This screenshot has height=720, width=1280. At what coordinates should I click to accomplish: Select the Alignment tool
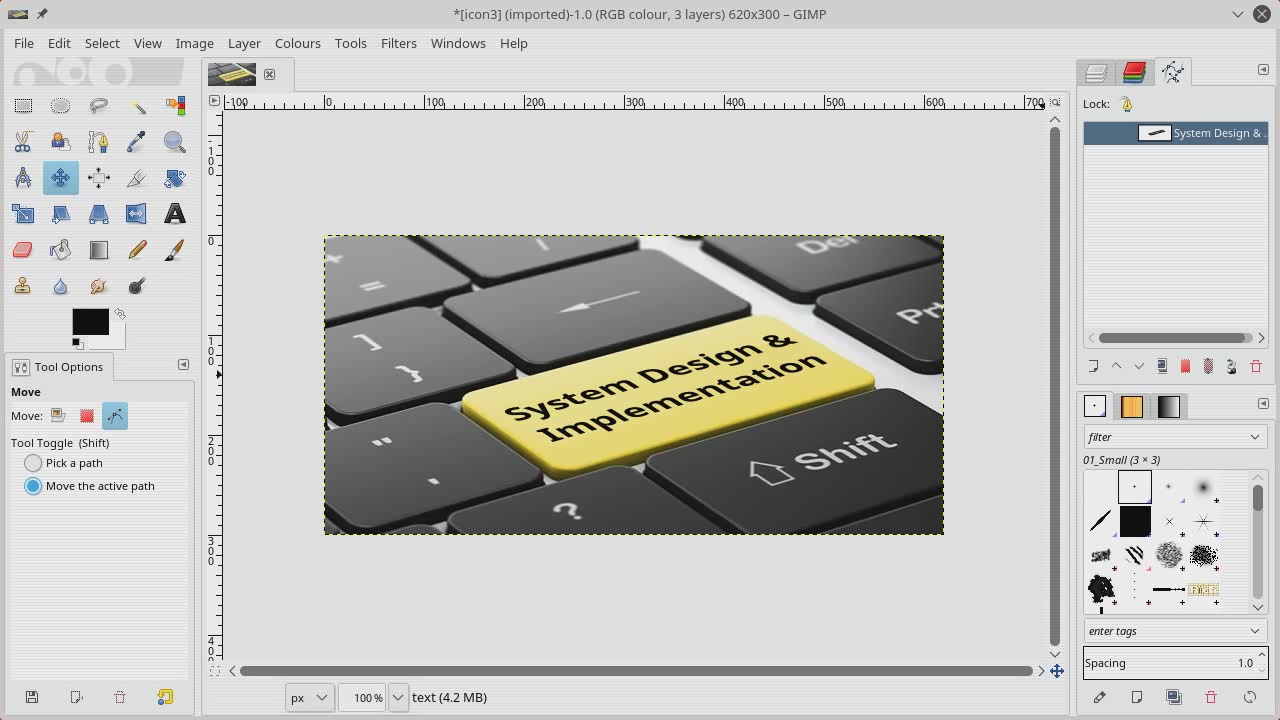point(98,178)
